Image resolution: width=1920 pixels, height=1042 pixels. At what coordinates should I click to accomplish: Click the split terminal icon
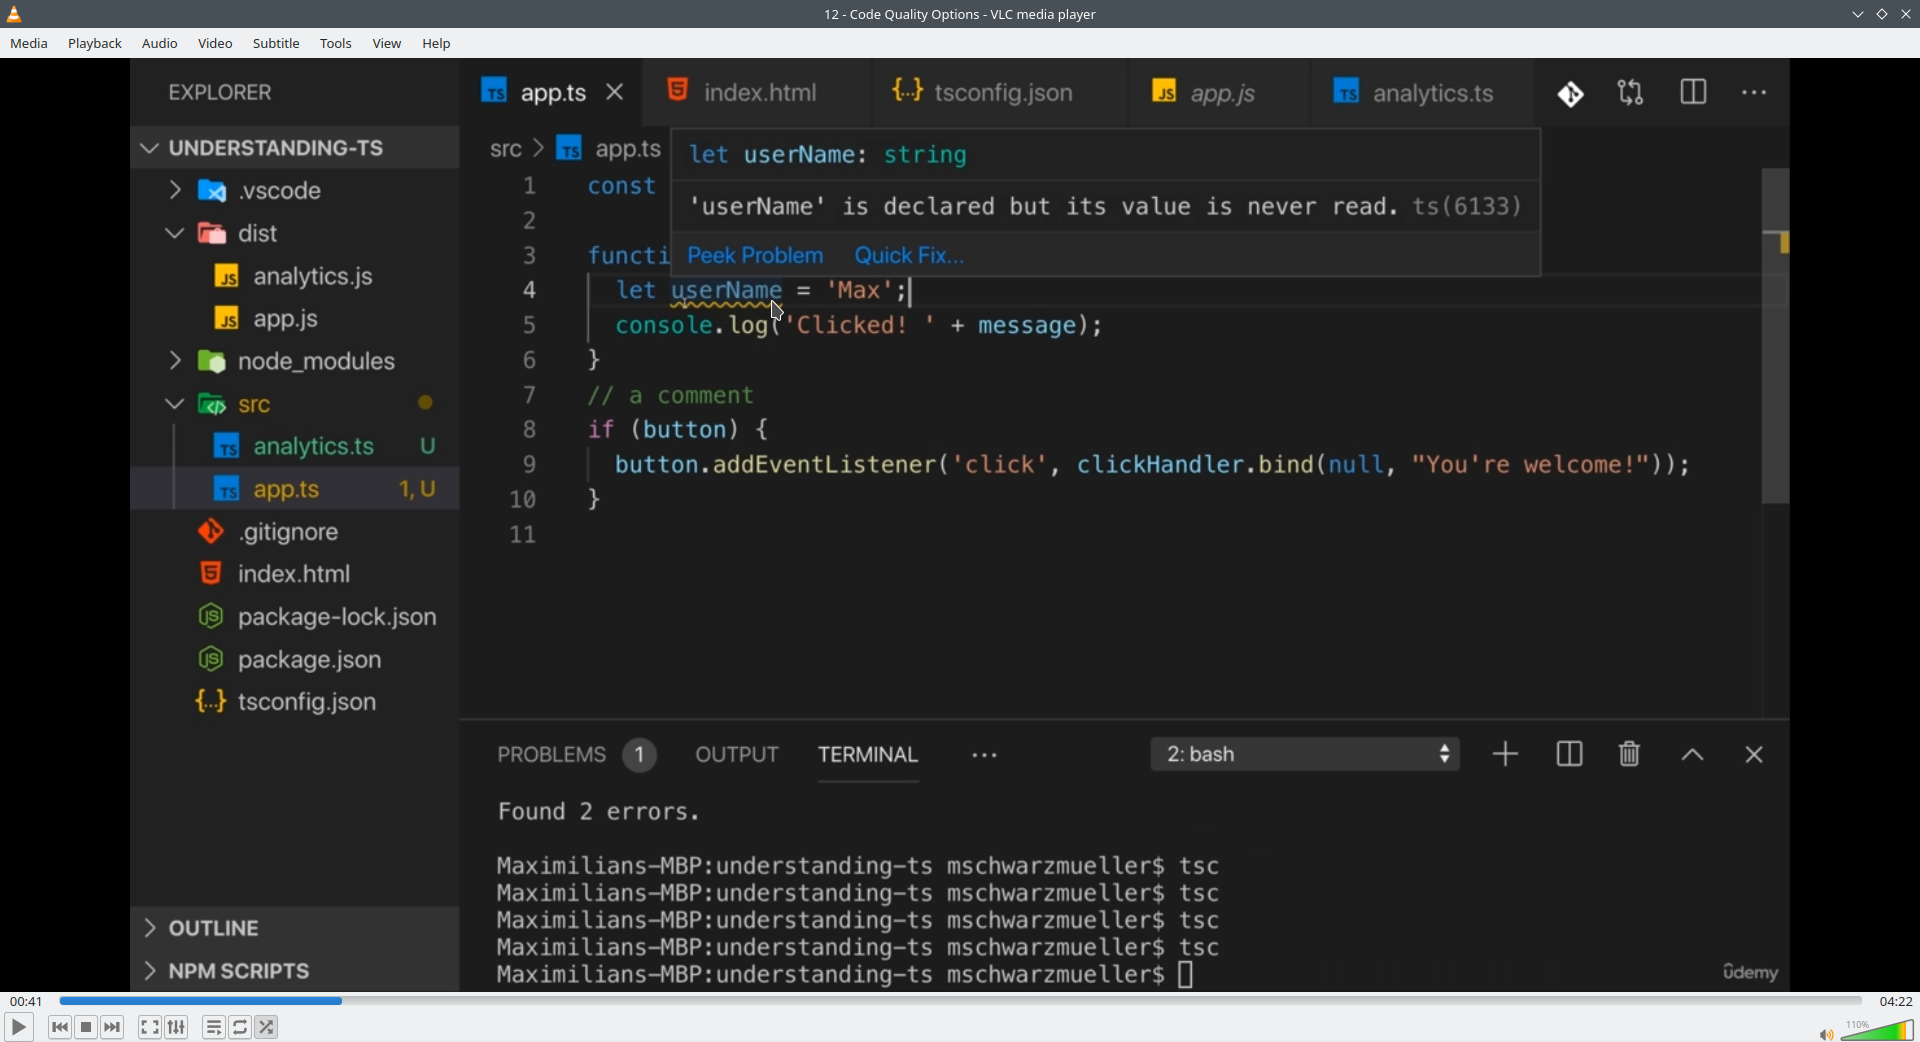[1570, 755]
